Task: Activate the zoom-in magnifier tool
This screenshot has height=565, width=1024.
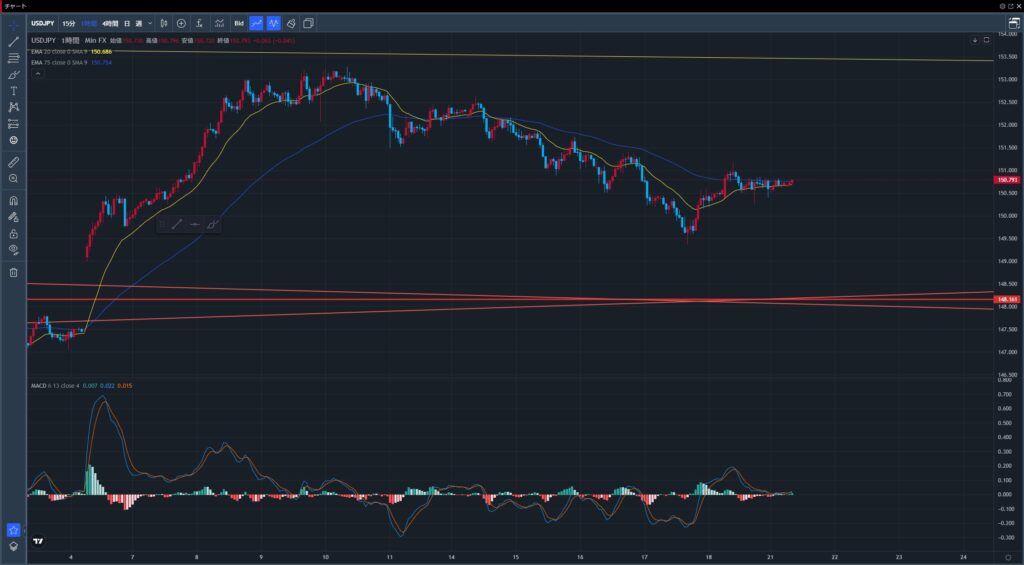Action: point(14,178)
